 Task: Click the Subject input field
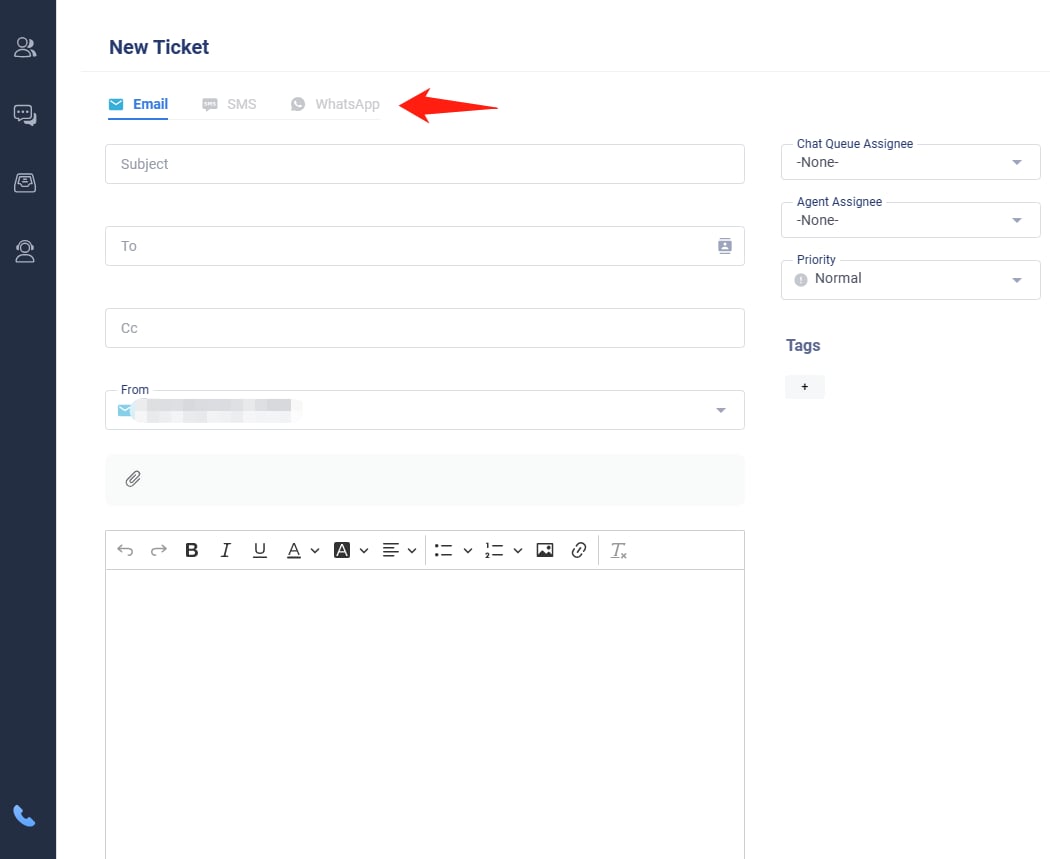424,164
